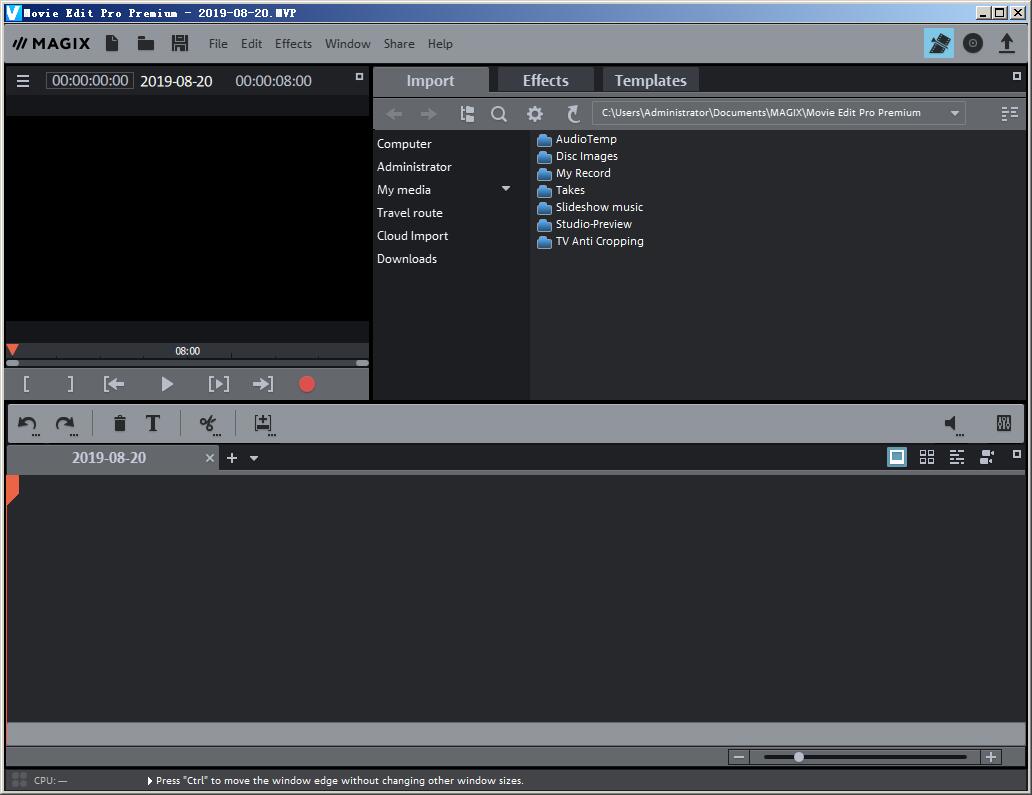Open a project using the folder icon
The height and width of the screenshot is (795, 1032).
[145, 43]
